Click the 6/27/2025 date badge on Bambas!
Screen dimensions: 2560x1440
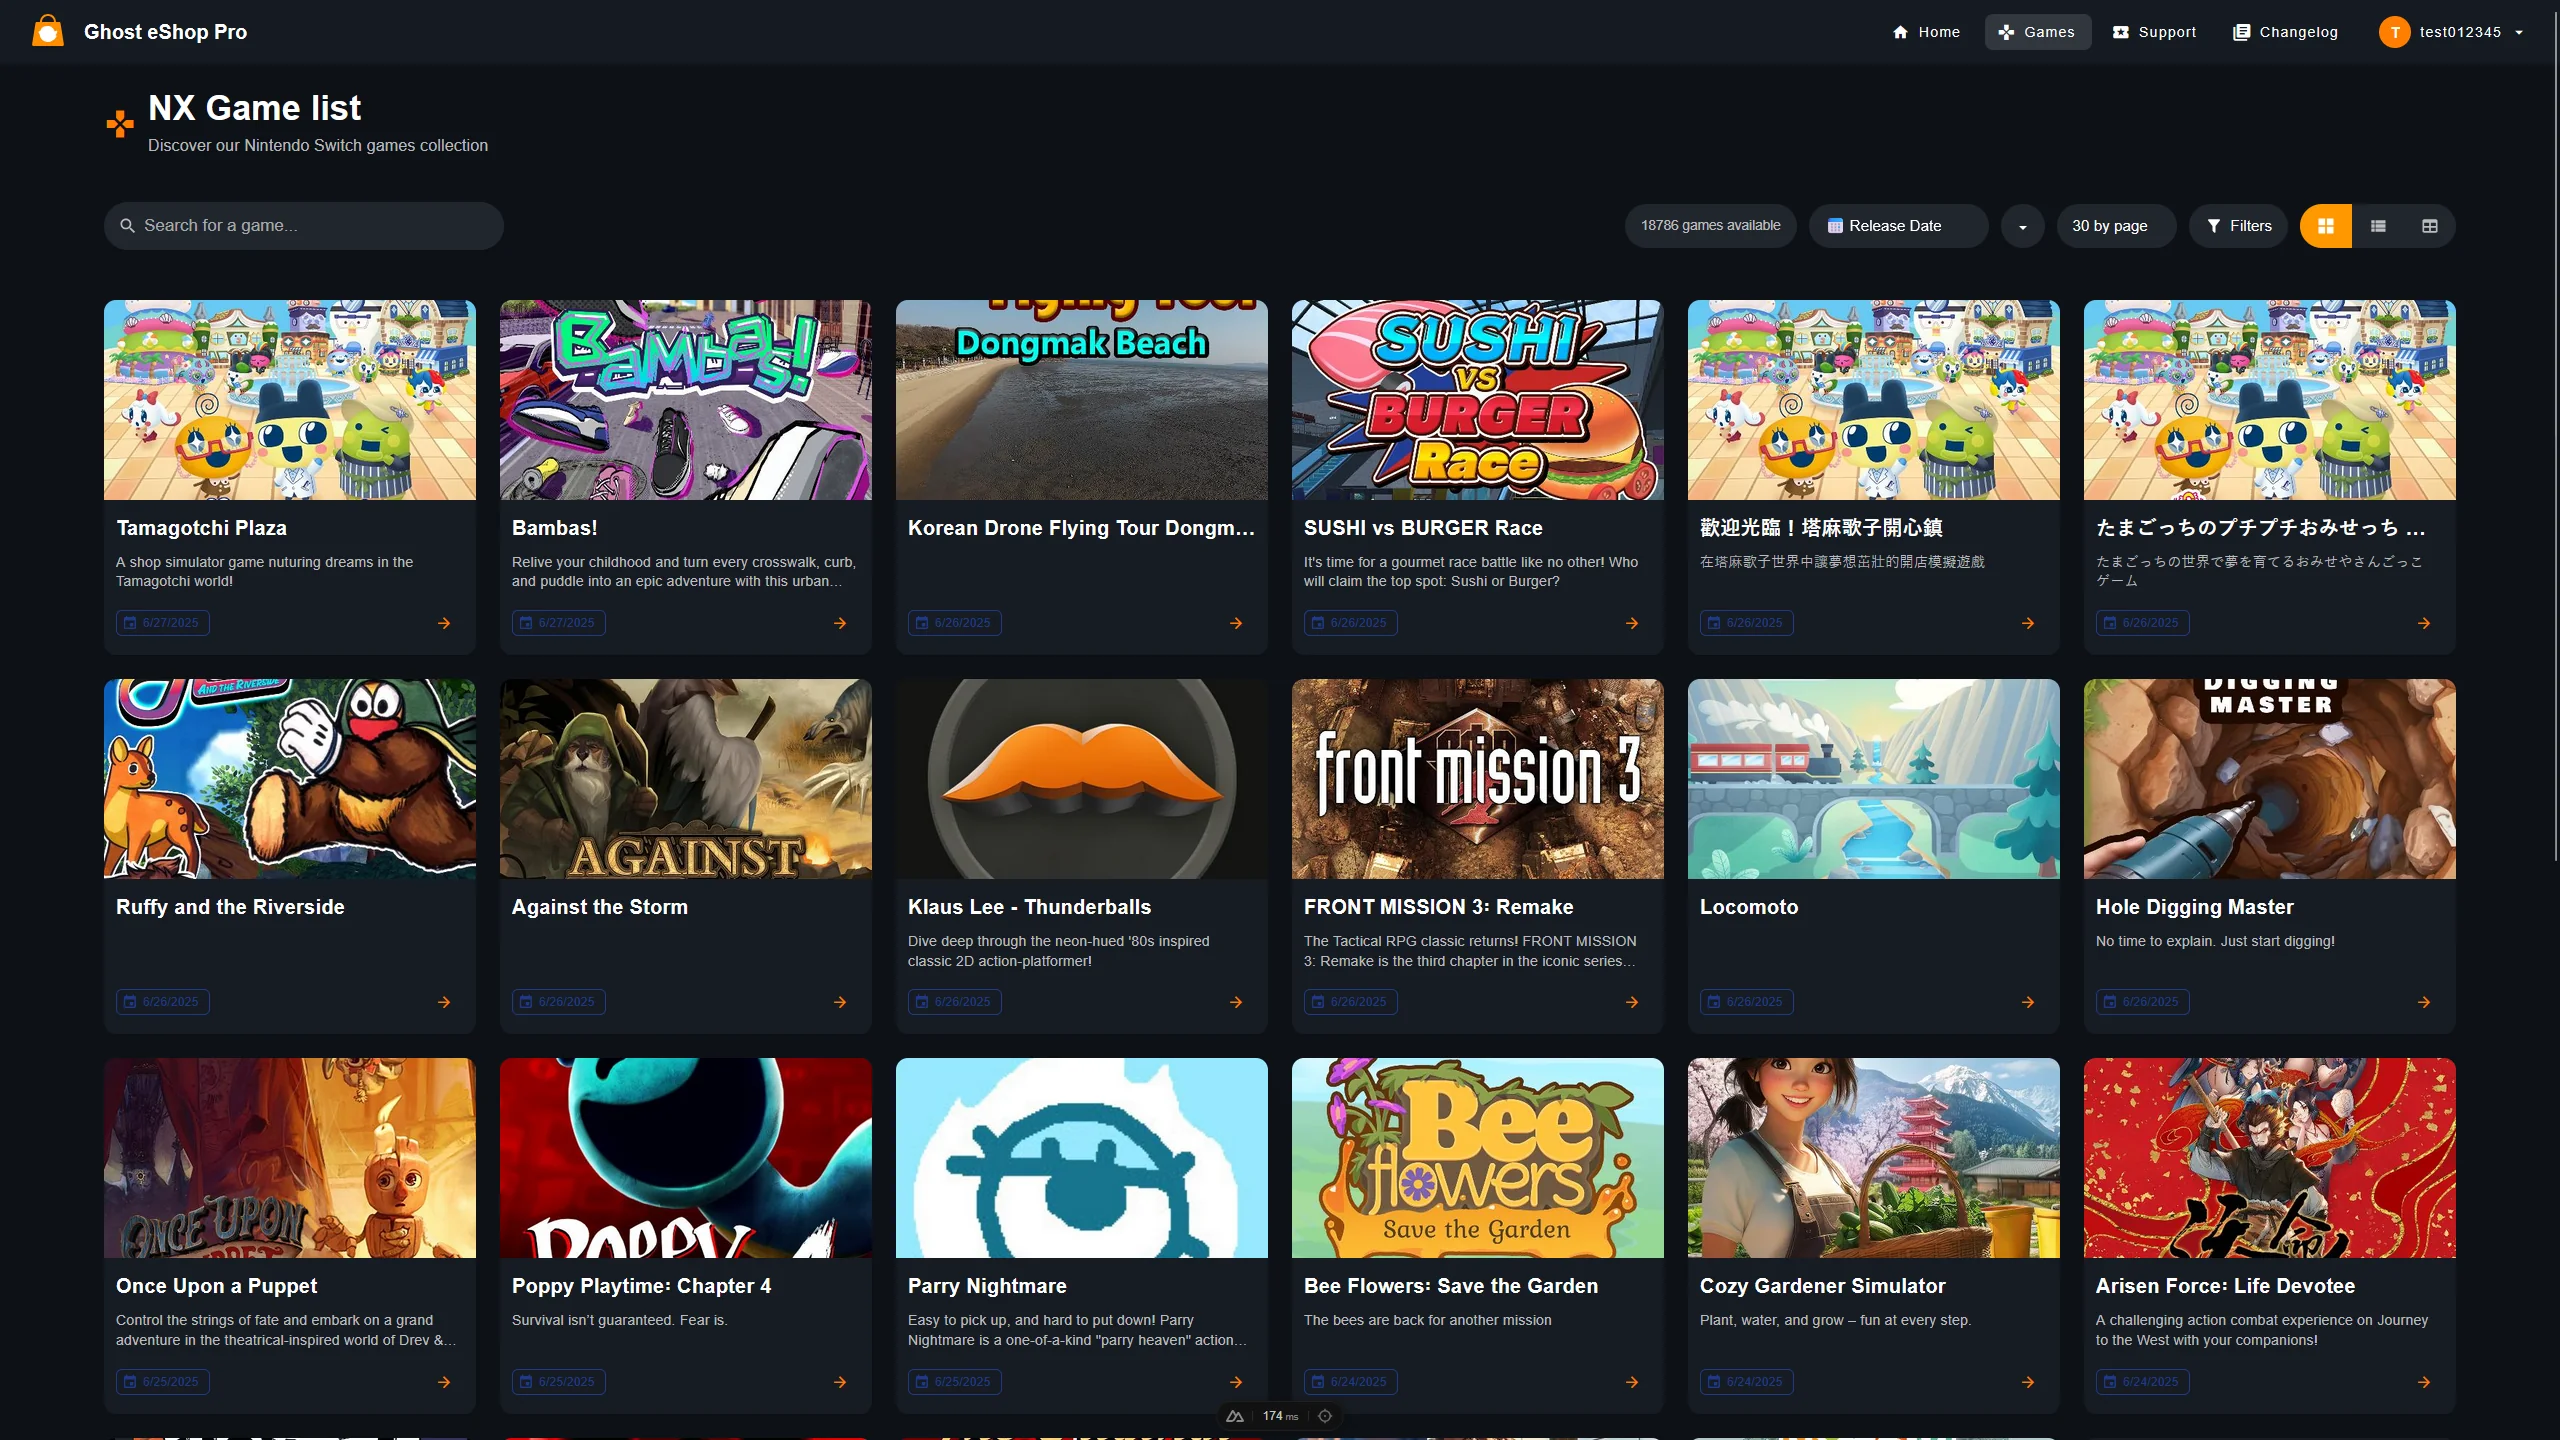[x=559, y=623]
